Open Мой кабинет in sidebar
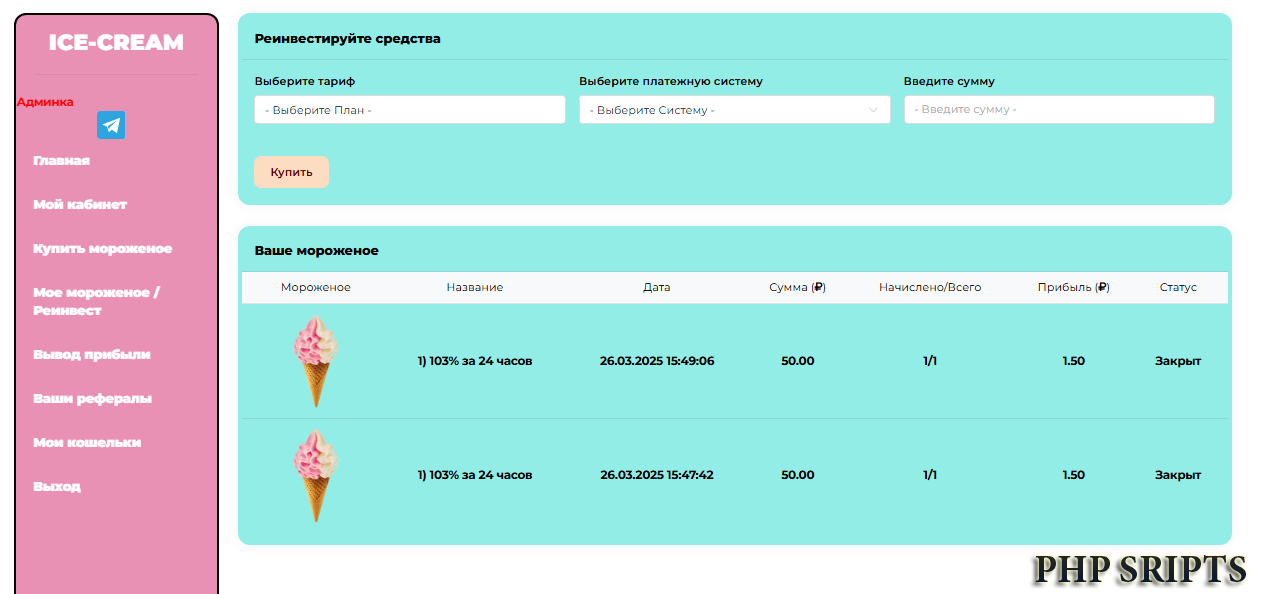The width and height of the screenshot is (1265, 594). pos(80,205)
